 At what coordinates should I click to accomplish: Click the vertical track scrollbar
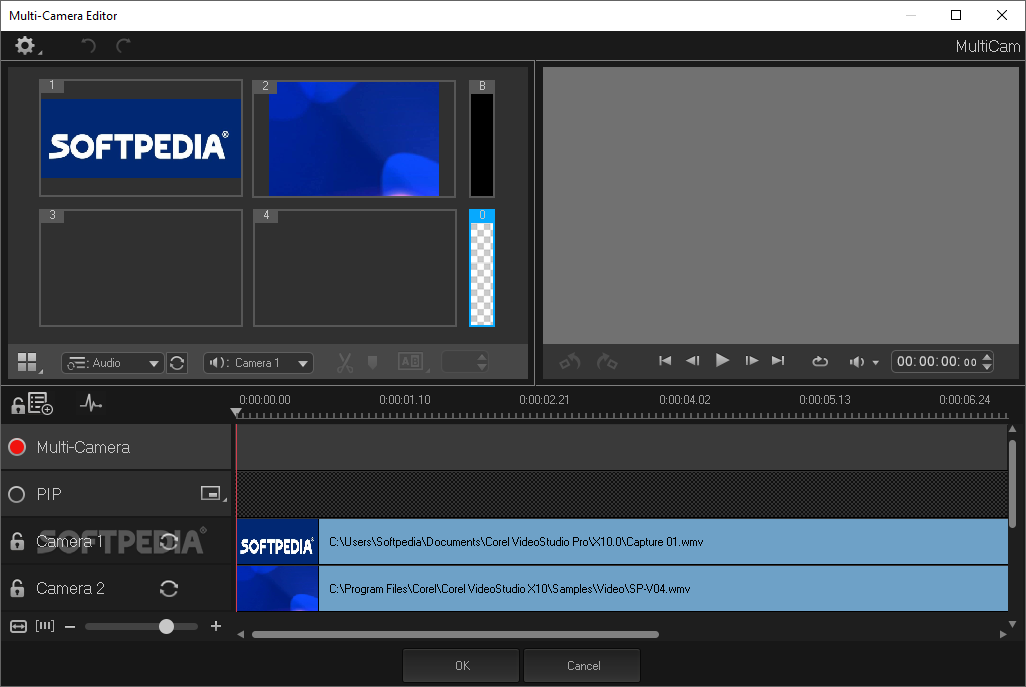tap(1012, 484)
